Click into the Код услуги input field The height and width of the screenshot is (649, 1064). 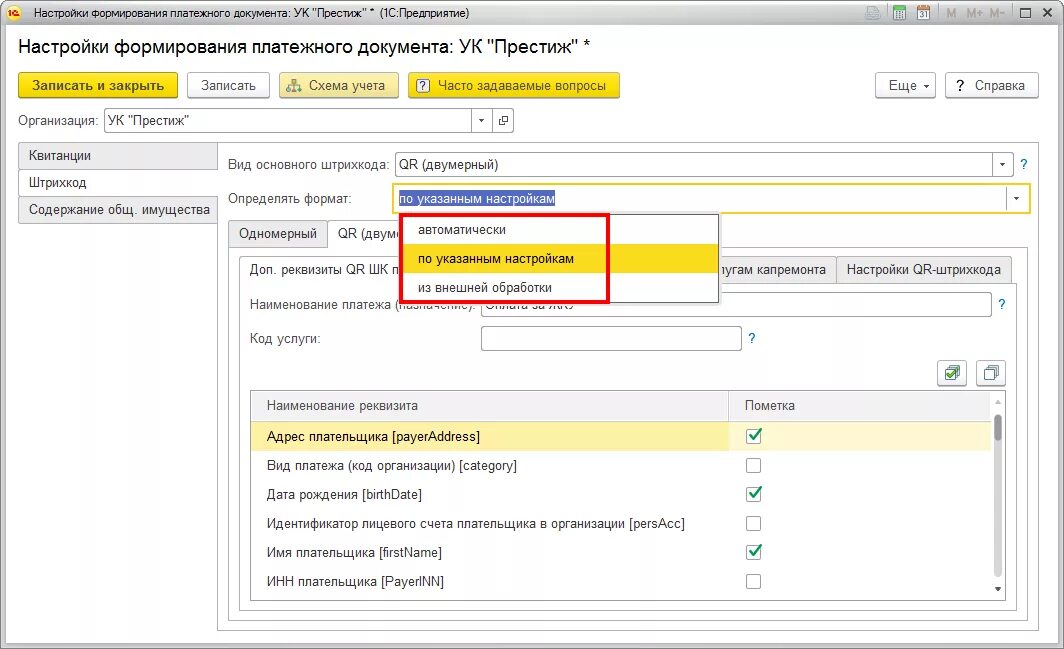(x=611, y=339)
